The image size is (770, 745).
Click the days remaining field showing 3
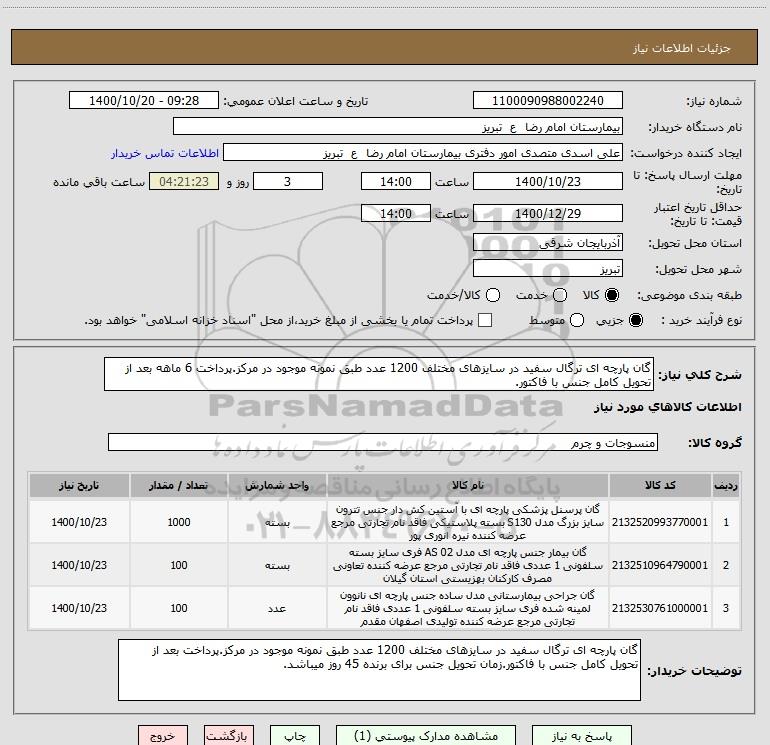click(x=288, y=181)
